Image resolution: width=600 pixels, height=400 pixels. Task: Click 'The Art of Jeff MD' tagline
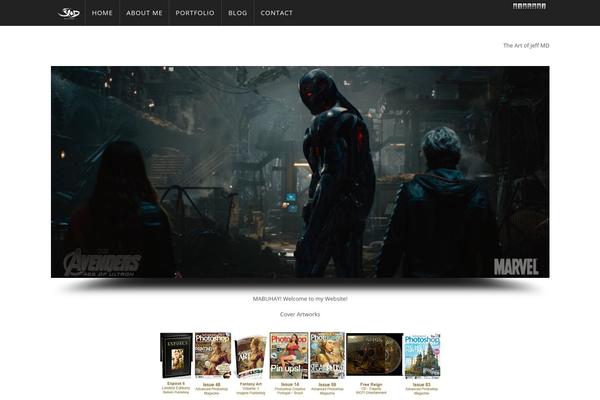(526, 45)
